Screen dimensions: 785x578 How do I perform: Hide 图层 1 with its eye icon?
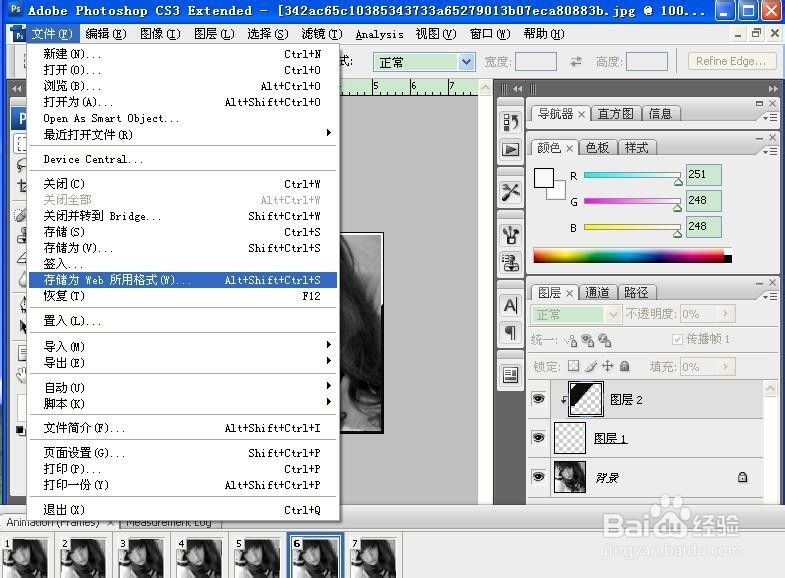point(538,438)
